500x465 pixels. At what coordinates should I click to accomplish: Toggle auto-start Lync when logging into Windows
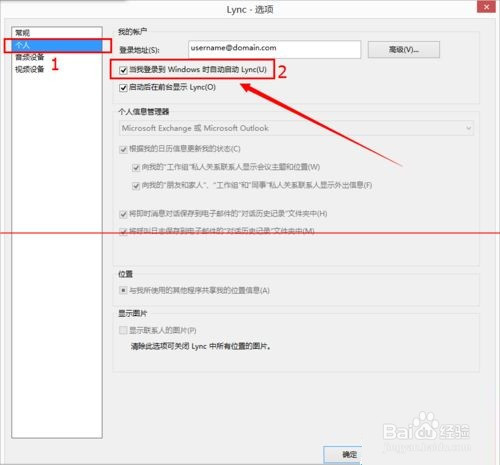click(x=123, y=70)
